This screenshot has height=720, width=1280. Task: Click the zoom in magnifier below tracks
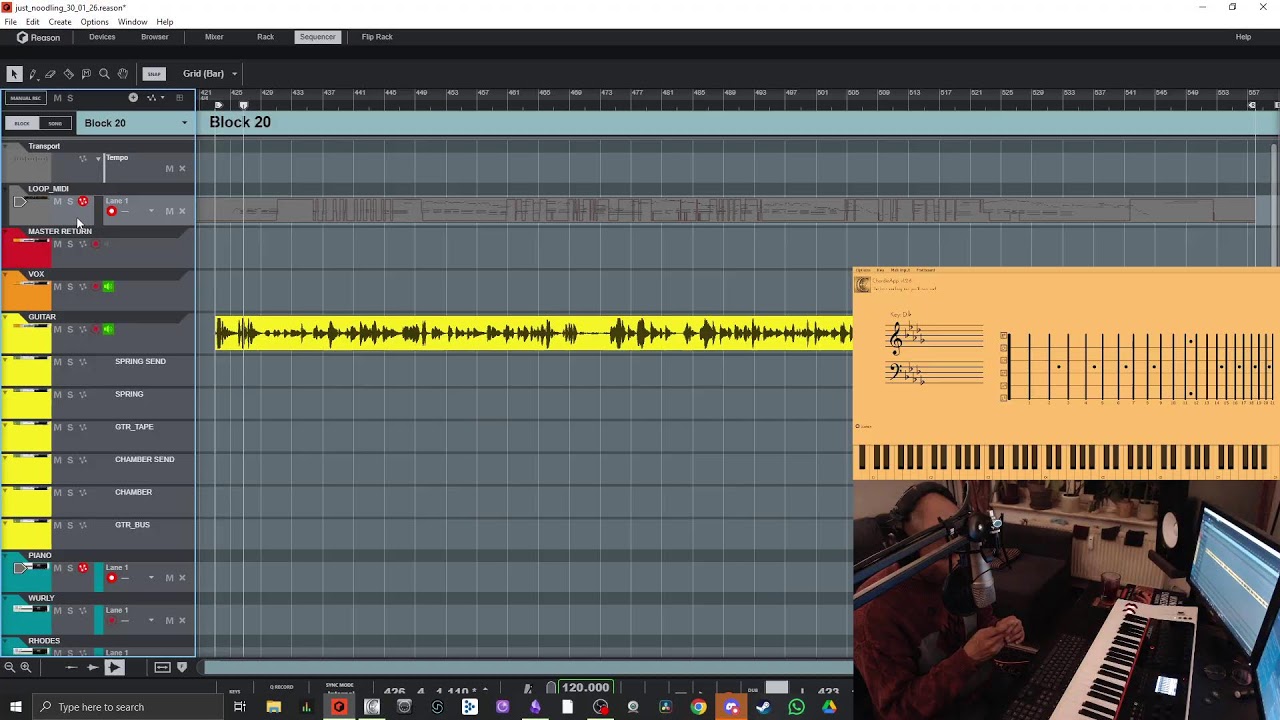point(26,667)
